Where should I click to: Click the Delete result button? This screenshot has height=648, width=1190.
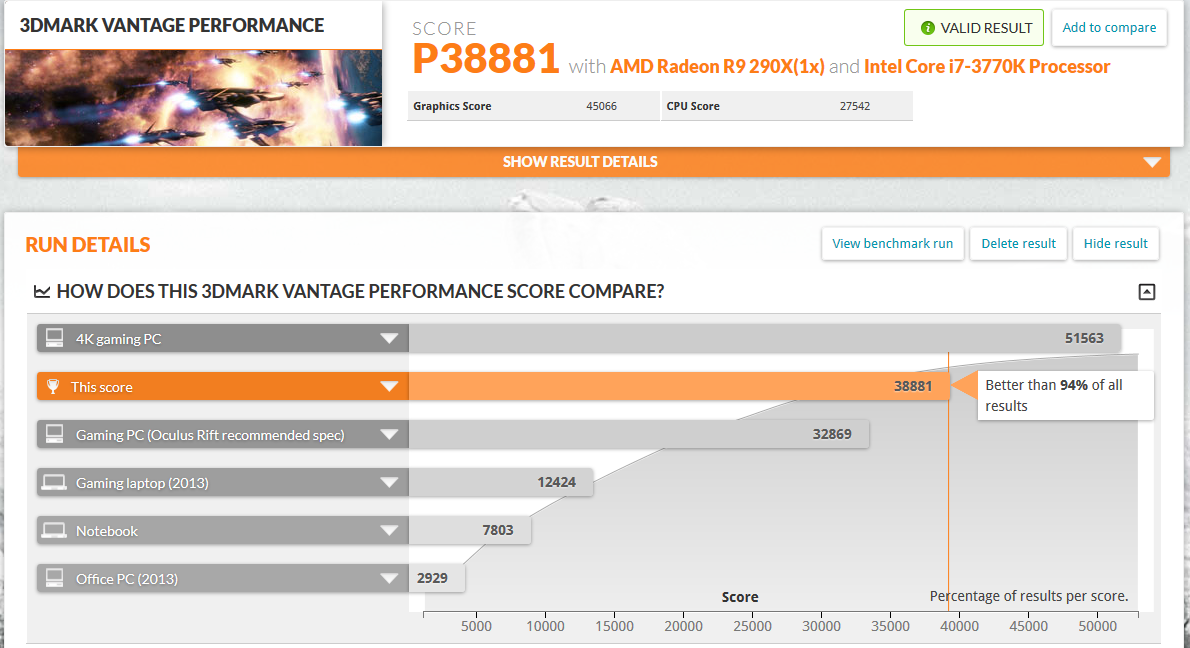tap(1018, 244)
